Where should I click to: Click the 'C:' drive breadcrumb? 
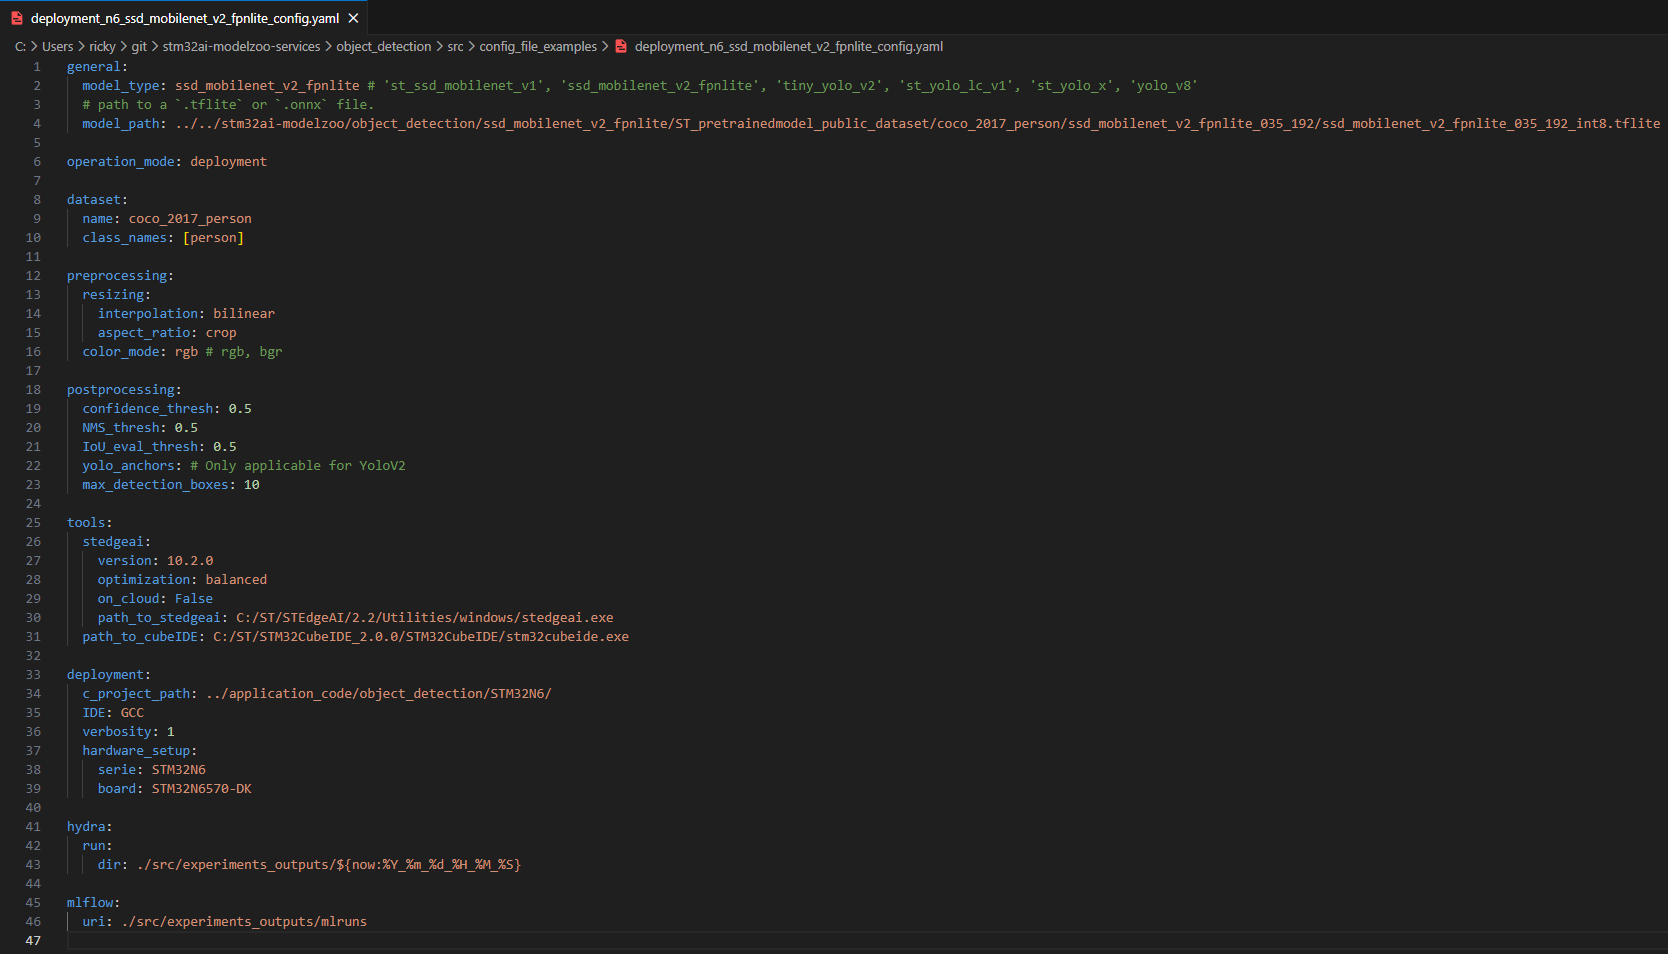click(20, 46)
